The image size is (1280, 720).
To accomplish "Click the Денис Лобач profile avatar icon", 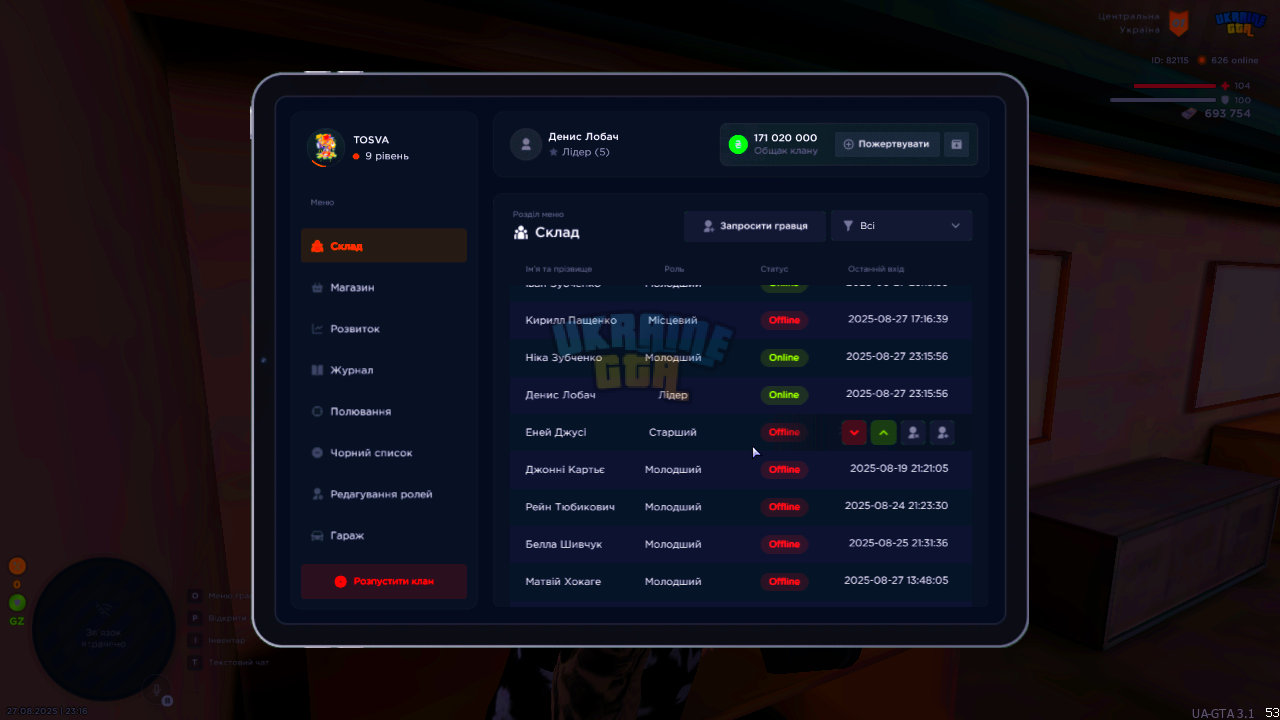I will point(526,144).
